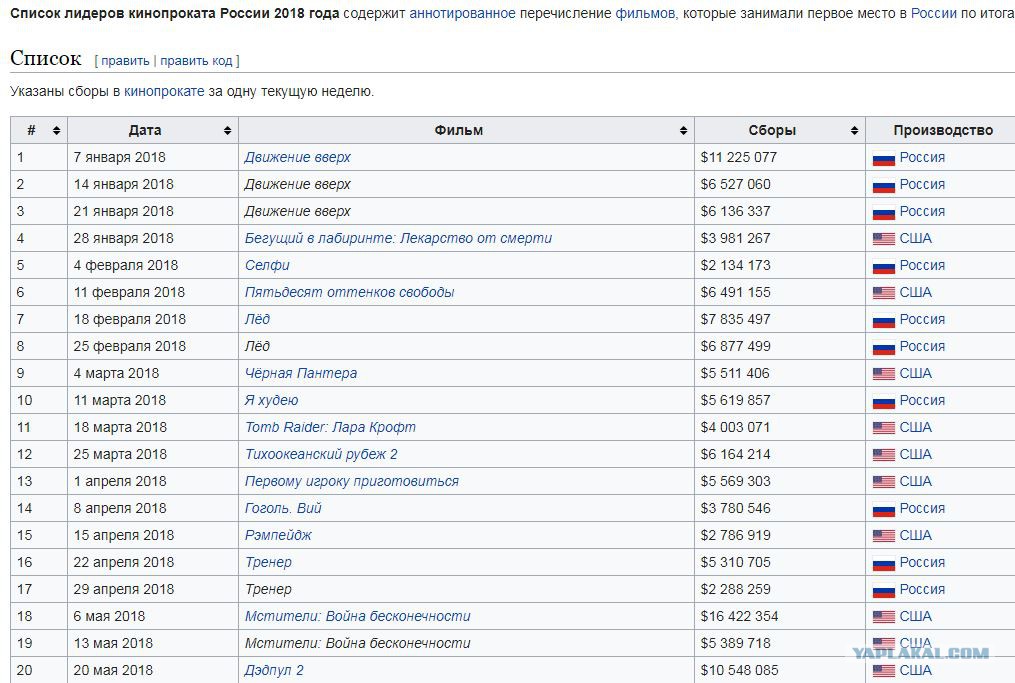Image resolution: width=1015 pixels, height=683 pixels.
Task: Select cell $10 548 085
Action: [x=779, y=670]
